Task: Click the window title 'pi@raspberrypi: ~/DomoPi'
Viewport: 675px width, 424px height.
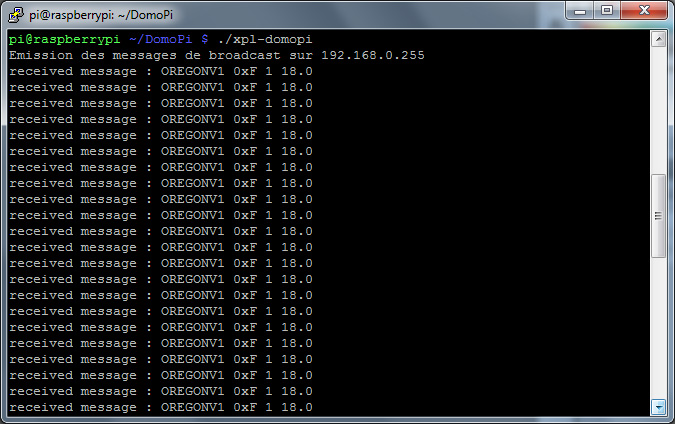Action: pos(101,15)
